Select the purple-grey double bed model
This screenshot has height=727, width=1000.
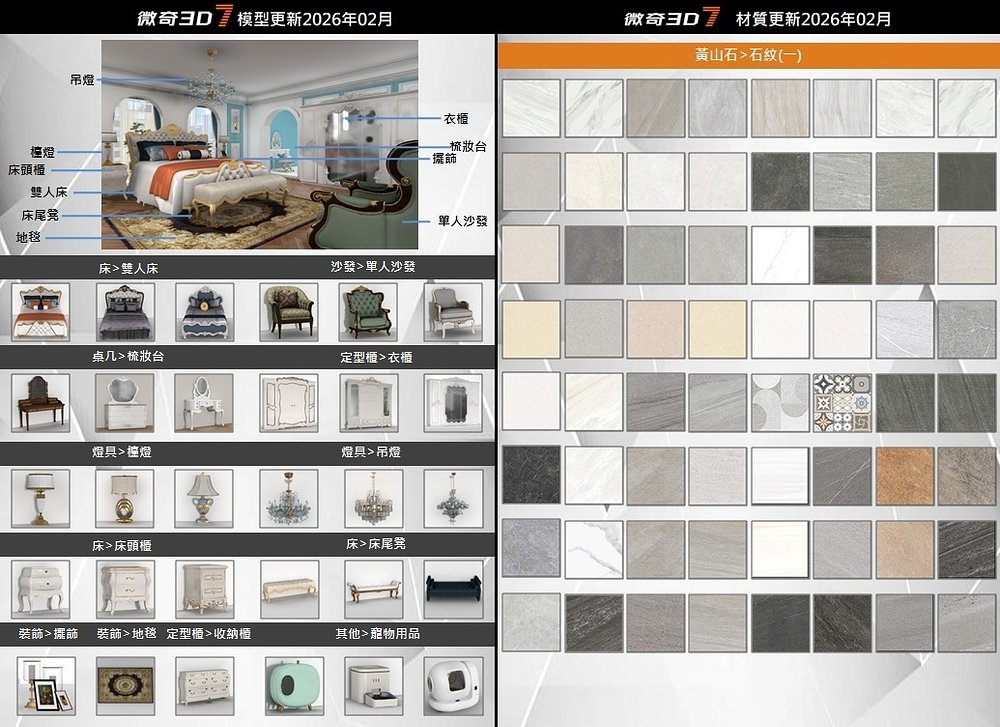[x=125, y=312]
